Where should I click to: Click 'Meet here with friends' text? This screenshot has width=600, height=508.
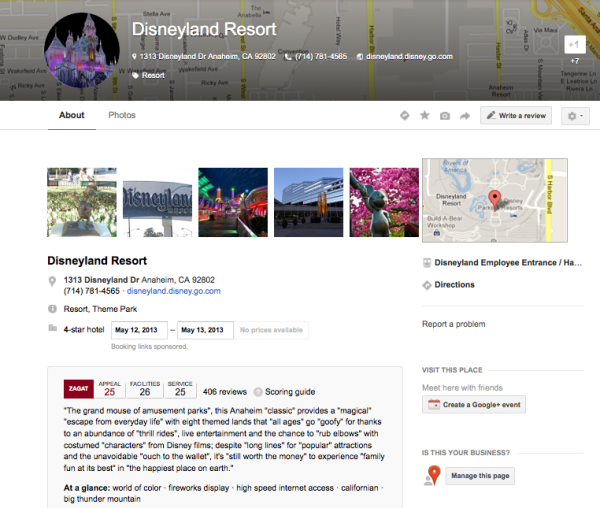(x=462, y=388)
